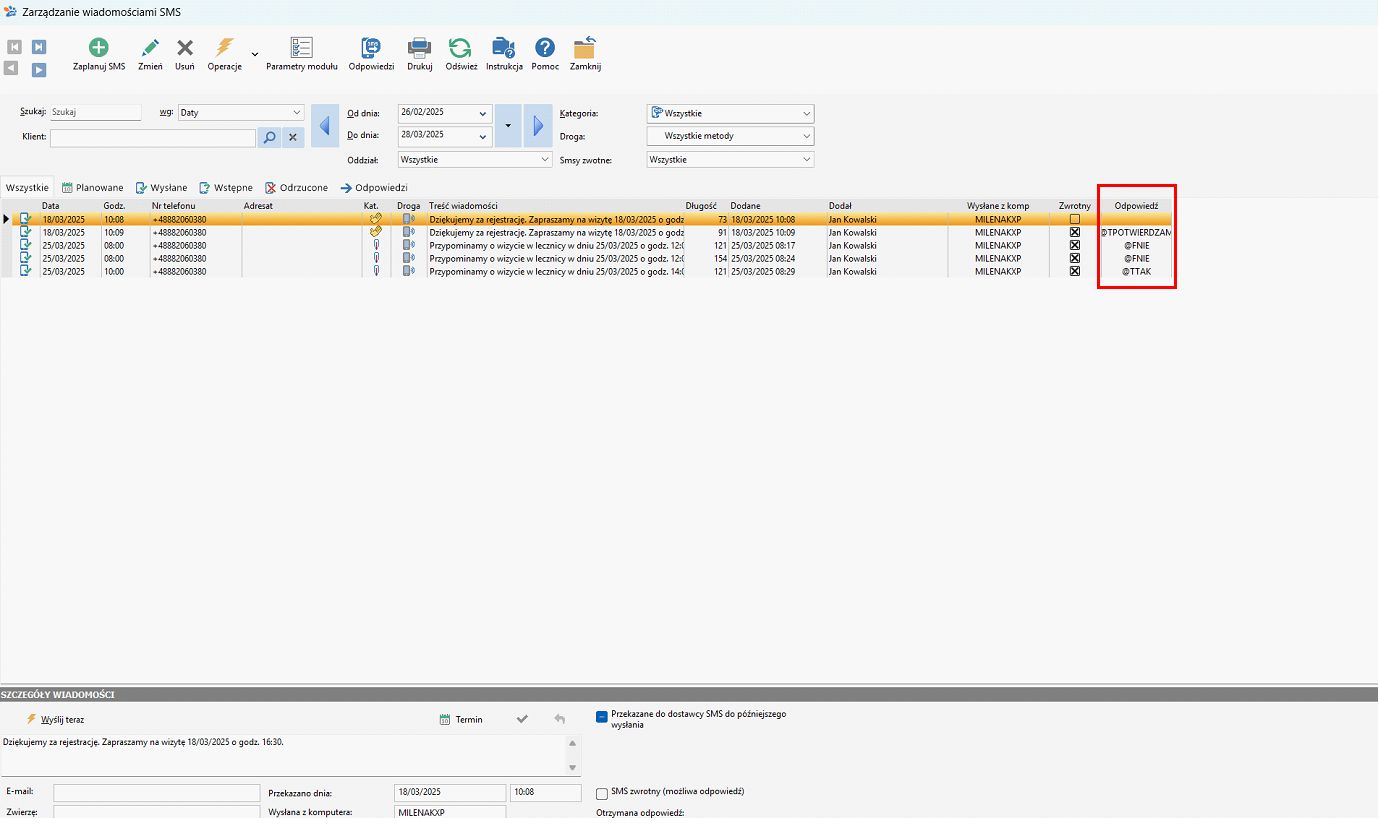The height and width of the screenshot is (839, 1379).
Task: Toggle SMS zwrotny (możliwa odpowiedź) checkbox
Action: [x=602, y=793]
